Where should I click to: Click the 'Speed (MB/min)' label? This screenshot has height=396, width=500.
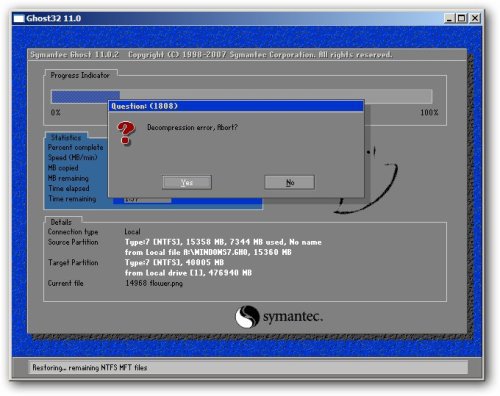tap(73, 157)
